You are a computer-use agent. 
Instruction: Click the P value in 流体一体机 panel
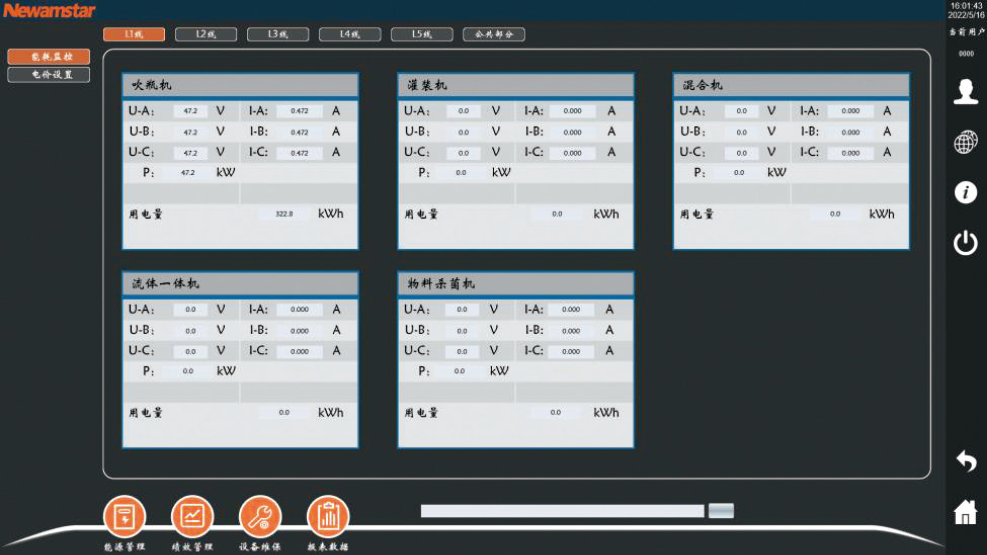(x=188, y=371)
